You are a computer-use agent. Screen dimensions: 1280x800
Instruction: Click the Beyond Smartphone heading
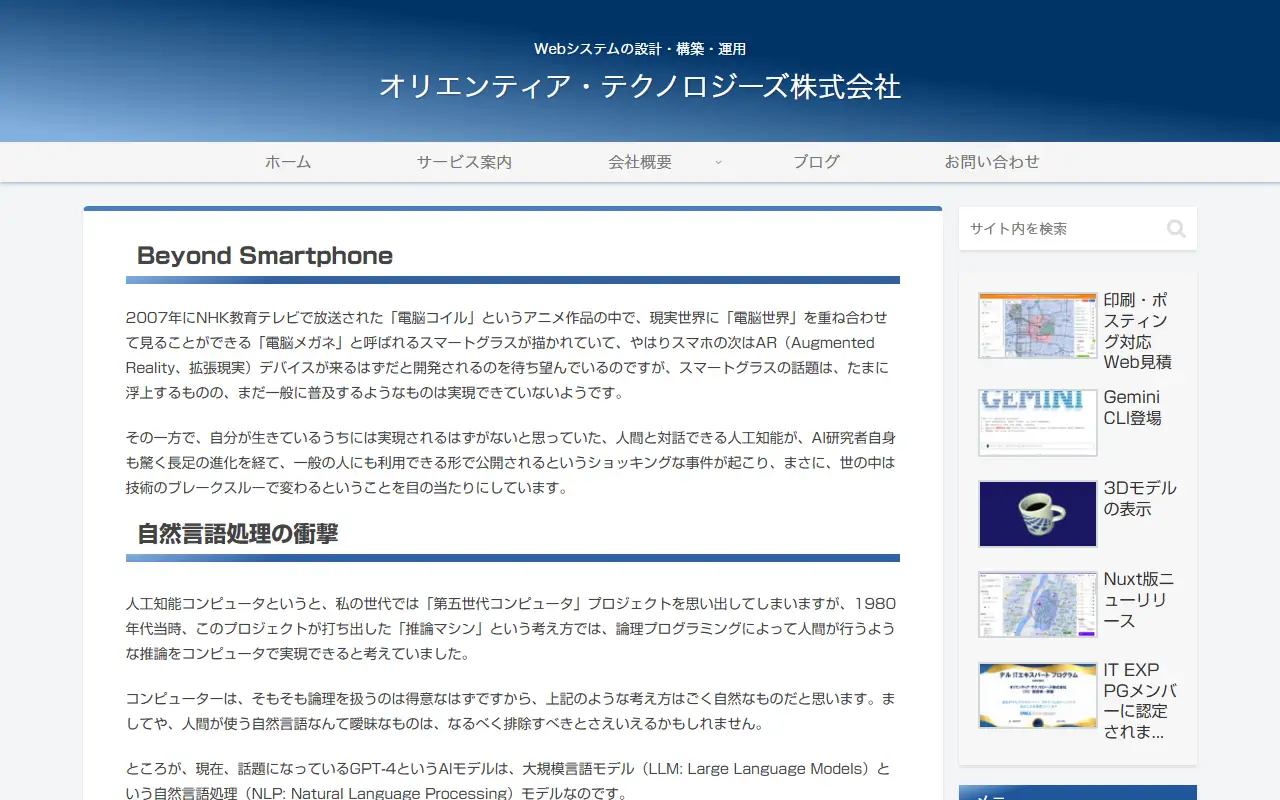[265, 256]
